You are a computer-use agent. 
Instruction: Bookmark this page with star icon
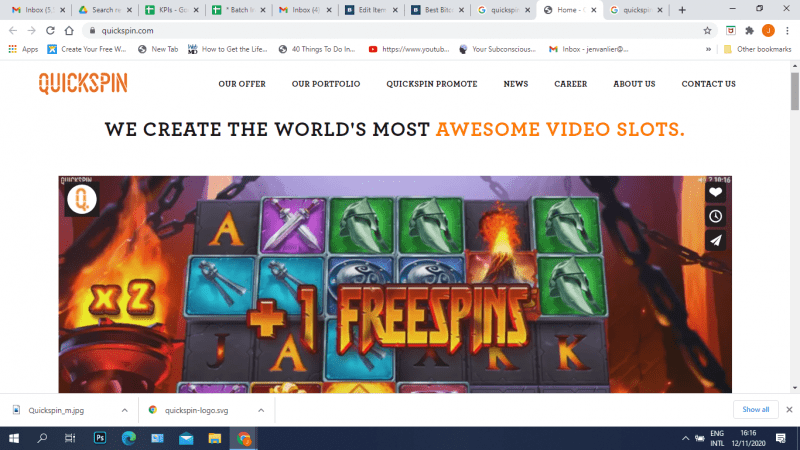click(x=707, y=31)
